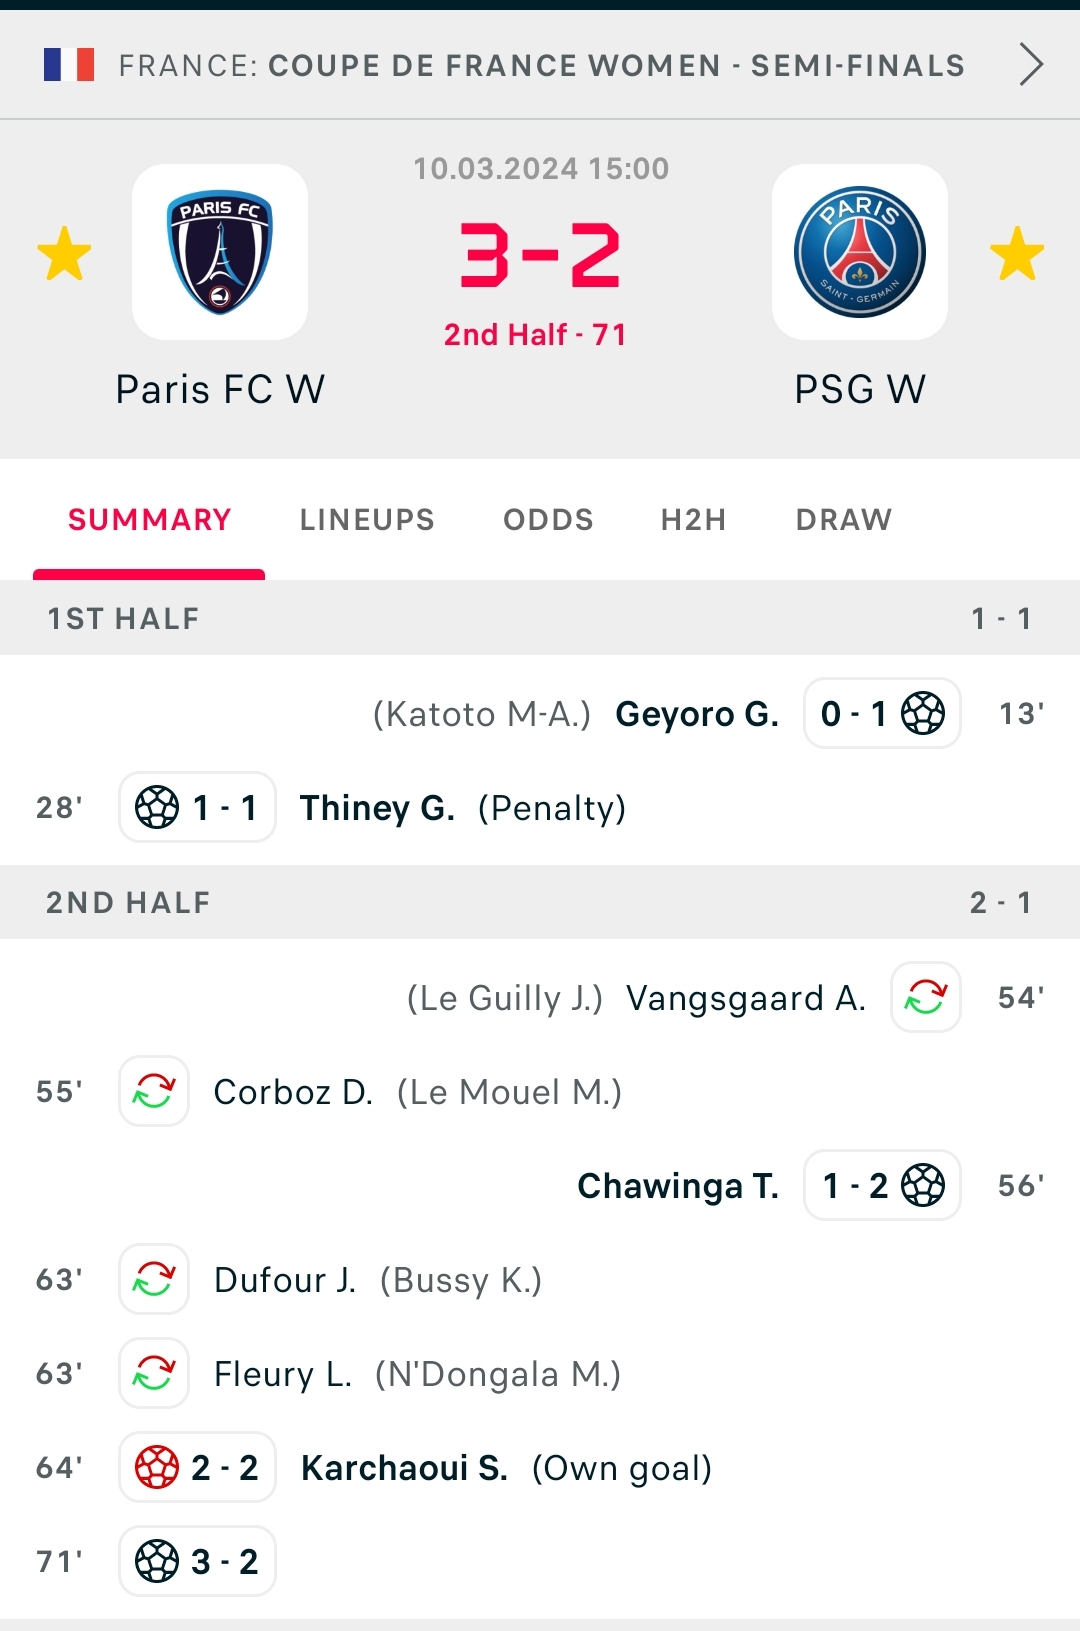Screen dimensions: 1080x1631
Task: Open PSG W team logo
Action: (860, 252)
